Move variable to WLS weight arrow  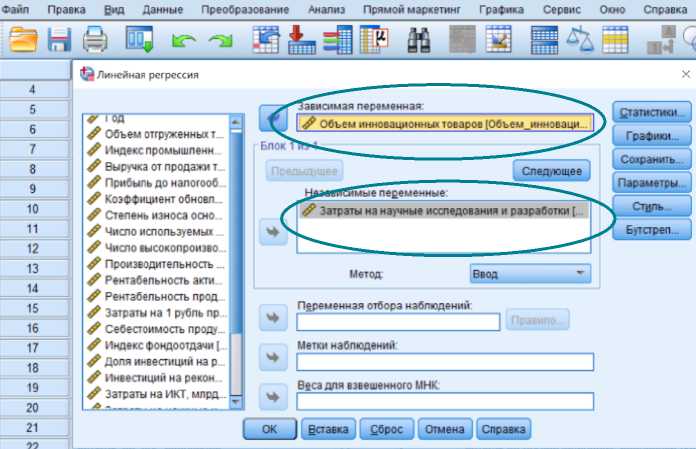click(x=273, y=397)
